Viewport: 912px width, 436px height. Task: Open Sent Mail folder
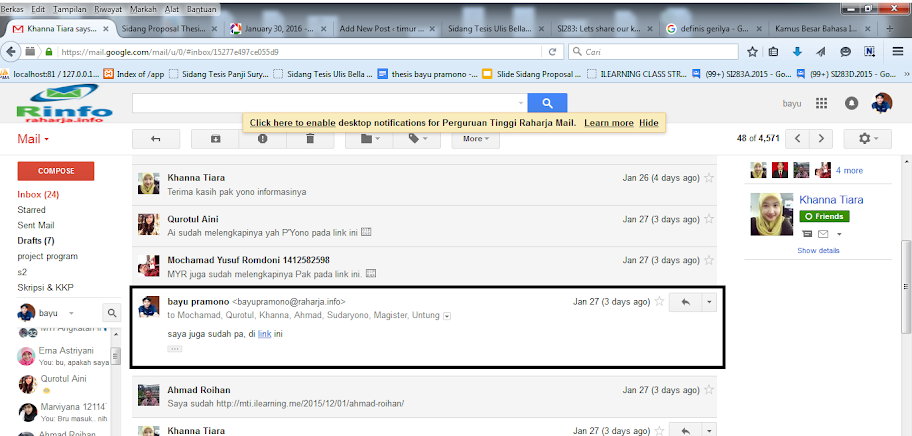[36, 225]
